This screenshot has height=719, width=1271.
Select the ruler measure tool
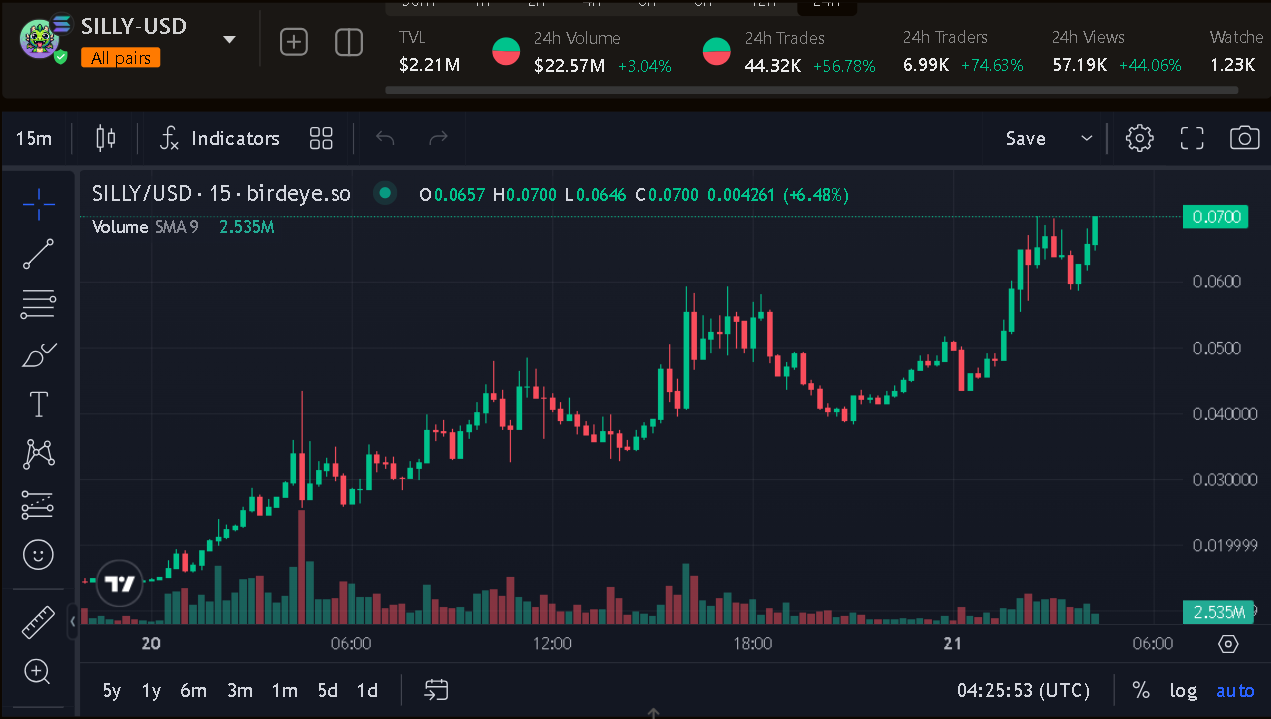[x=38, y=622]
